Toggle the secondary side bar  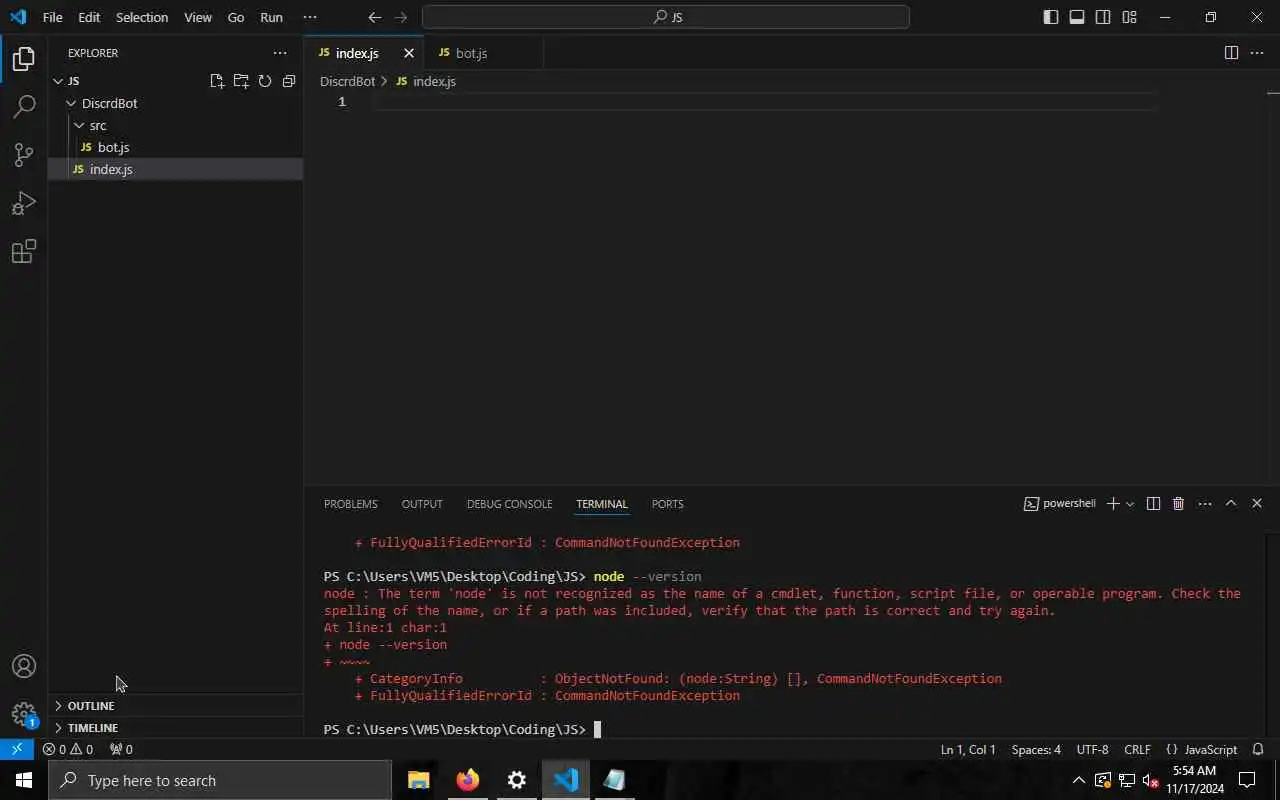[1103, 17]
